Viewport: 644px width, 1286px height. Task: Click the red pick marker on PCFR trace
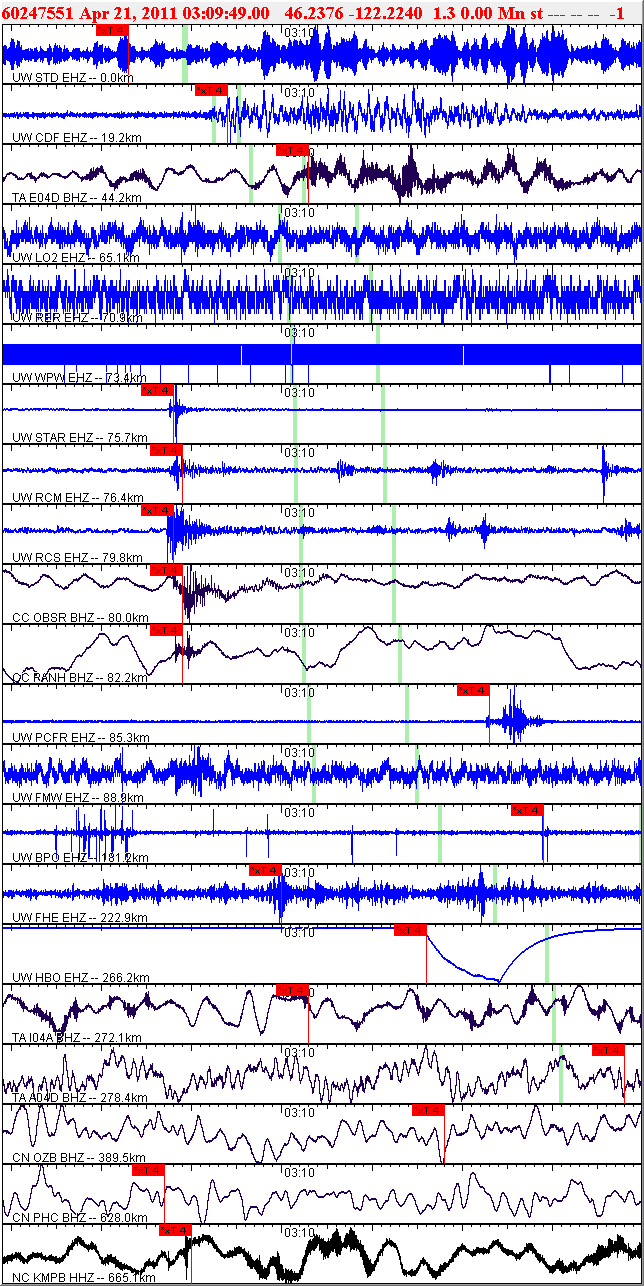473,690
